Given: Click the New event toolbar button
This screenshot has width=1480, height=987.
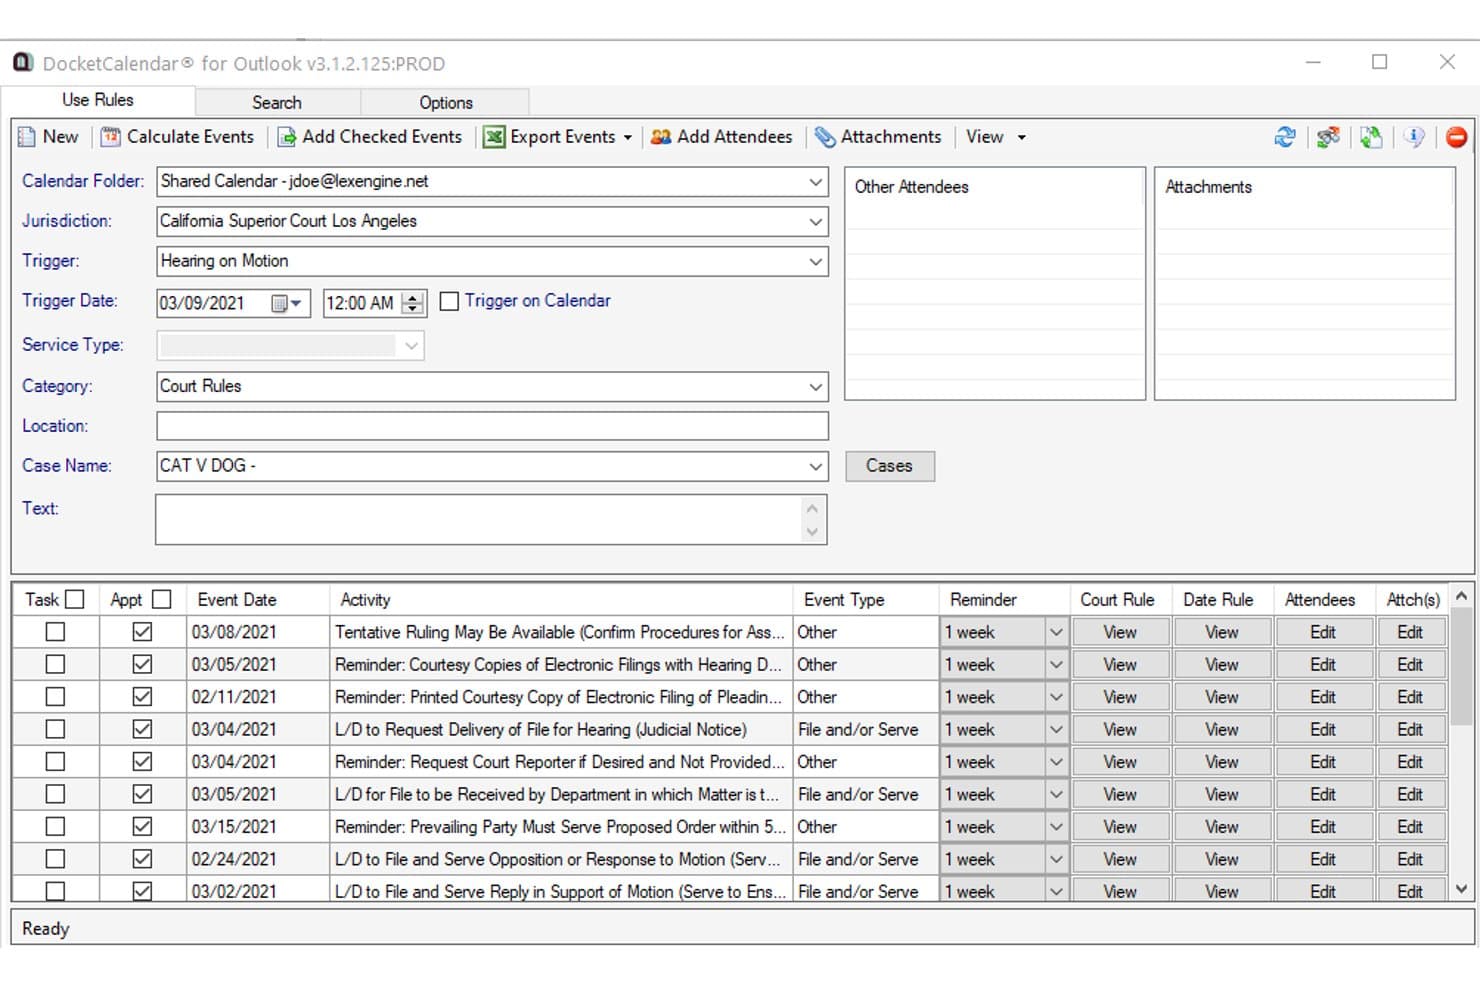Looking at the screenshot, I should (48, 137).
